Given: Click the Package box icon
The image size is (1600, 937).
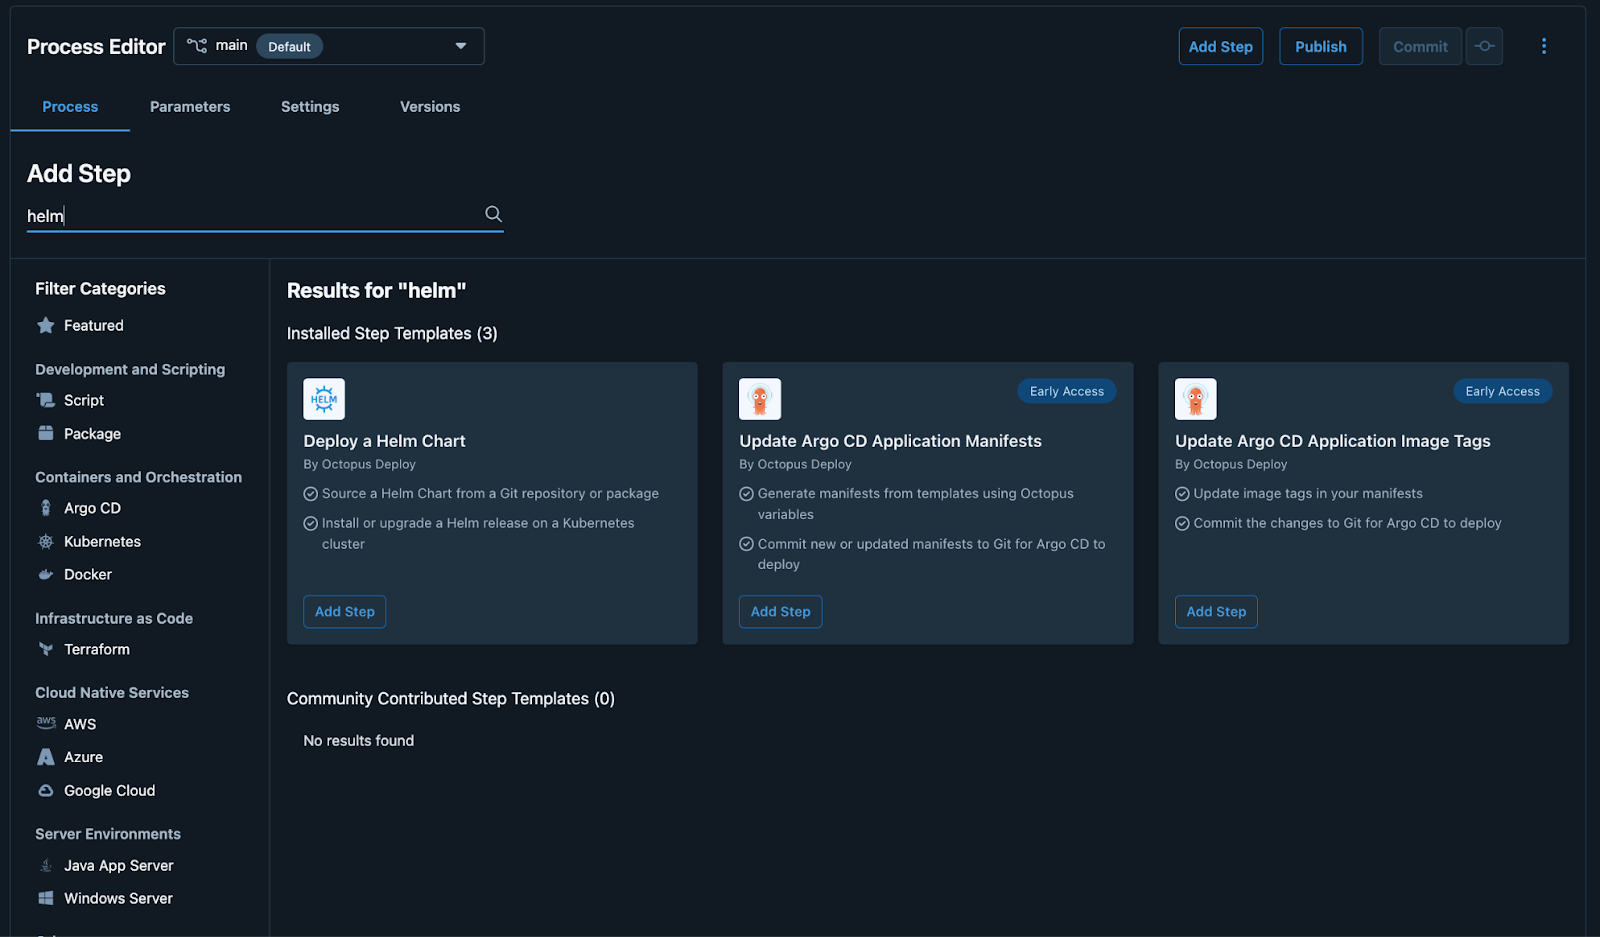Looking at the screenshot, I should (46, 433).
